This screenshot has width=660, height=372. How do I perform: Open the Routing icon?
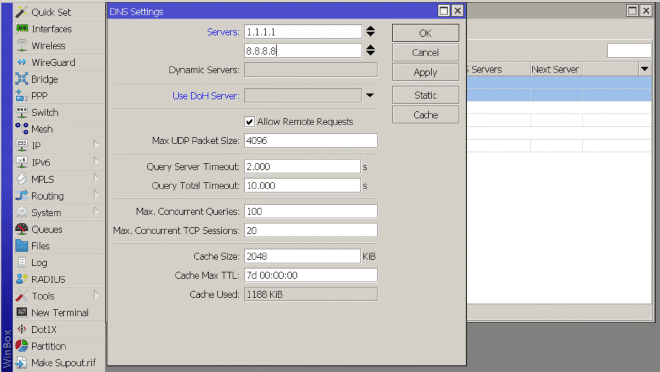point(21,196)
